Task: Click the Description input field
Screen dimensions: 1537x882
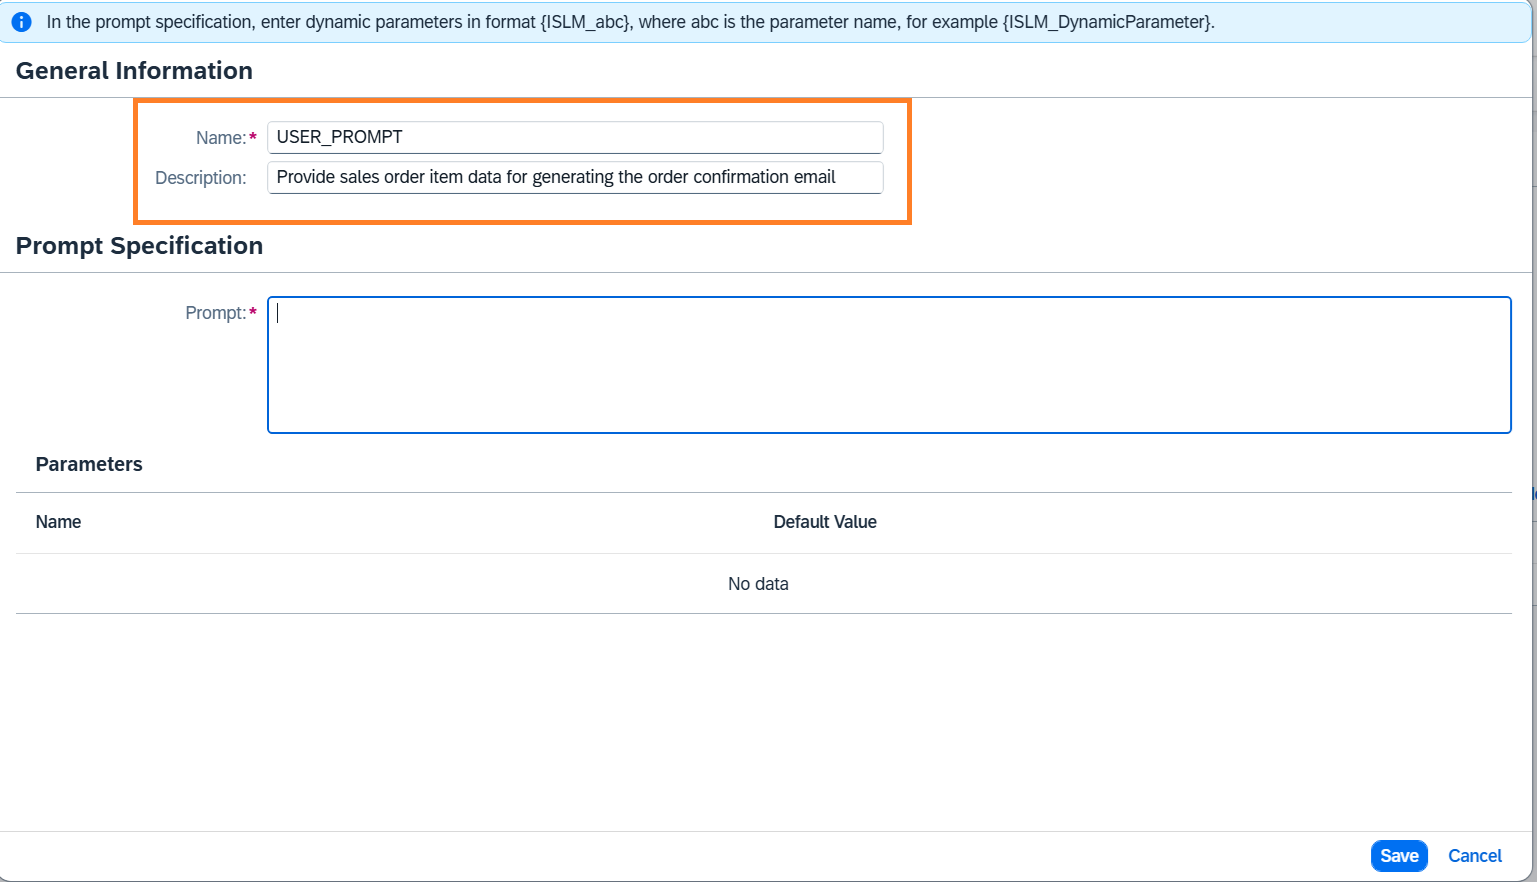Action: [x=574, y=177]
